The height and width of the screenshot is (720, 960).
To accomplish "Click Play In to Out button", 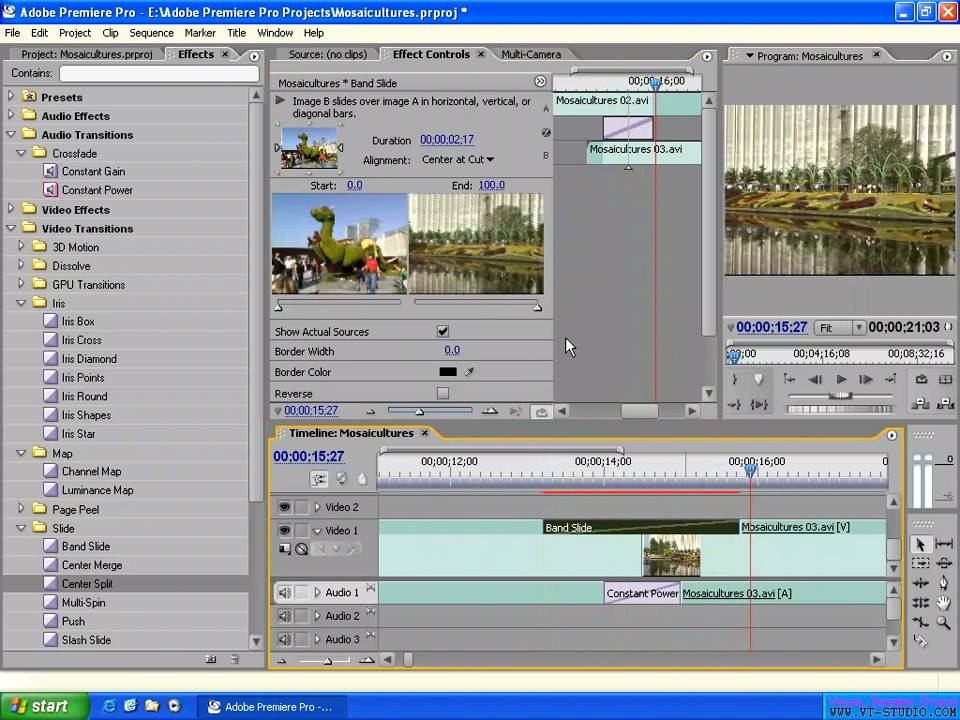I will click(759, 404).
